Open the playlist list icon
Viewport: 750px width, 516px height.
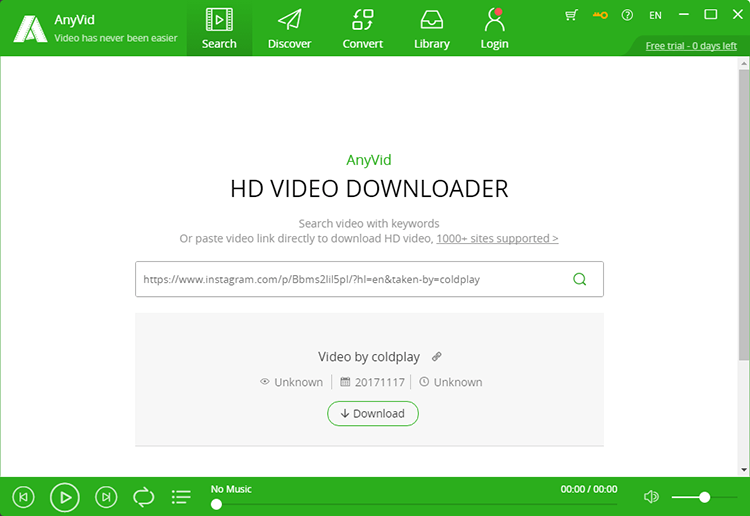[181, 497]
